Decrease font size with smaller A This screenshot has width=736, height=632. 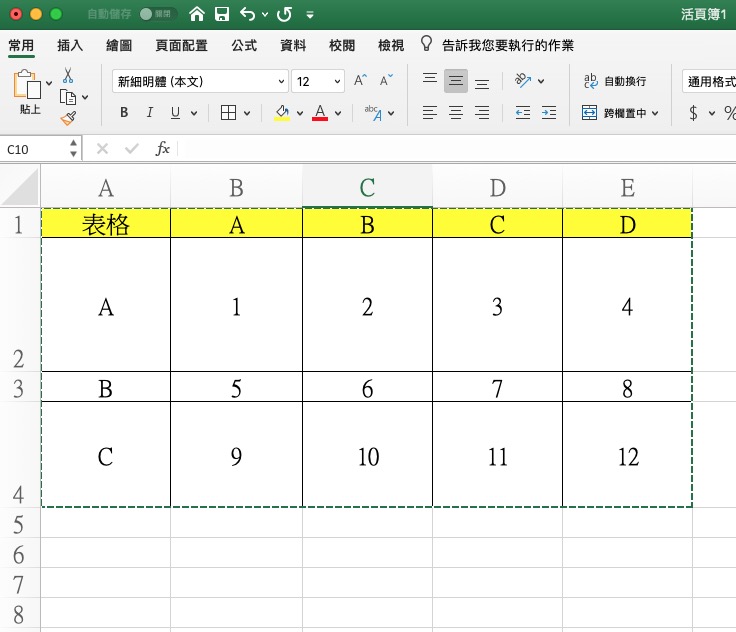pyautogui.click(x=386, y=80)
